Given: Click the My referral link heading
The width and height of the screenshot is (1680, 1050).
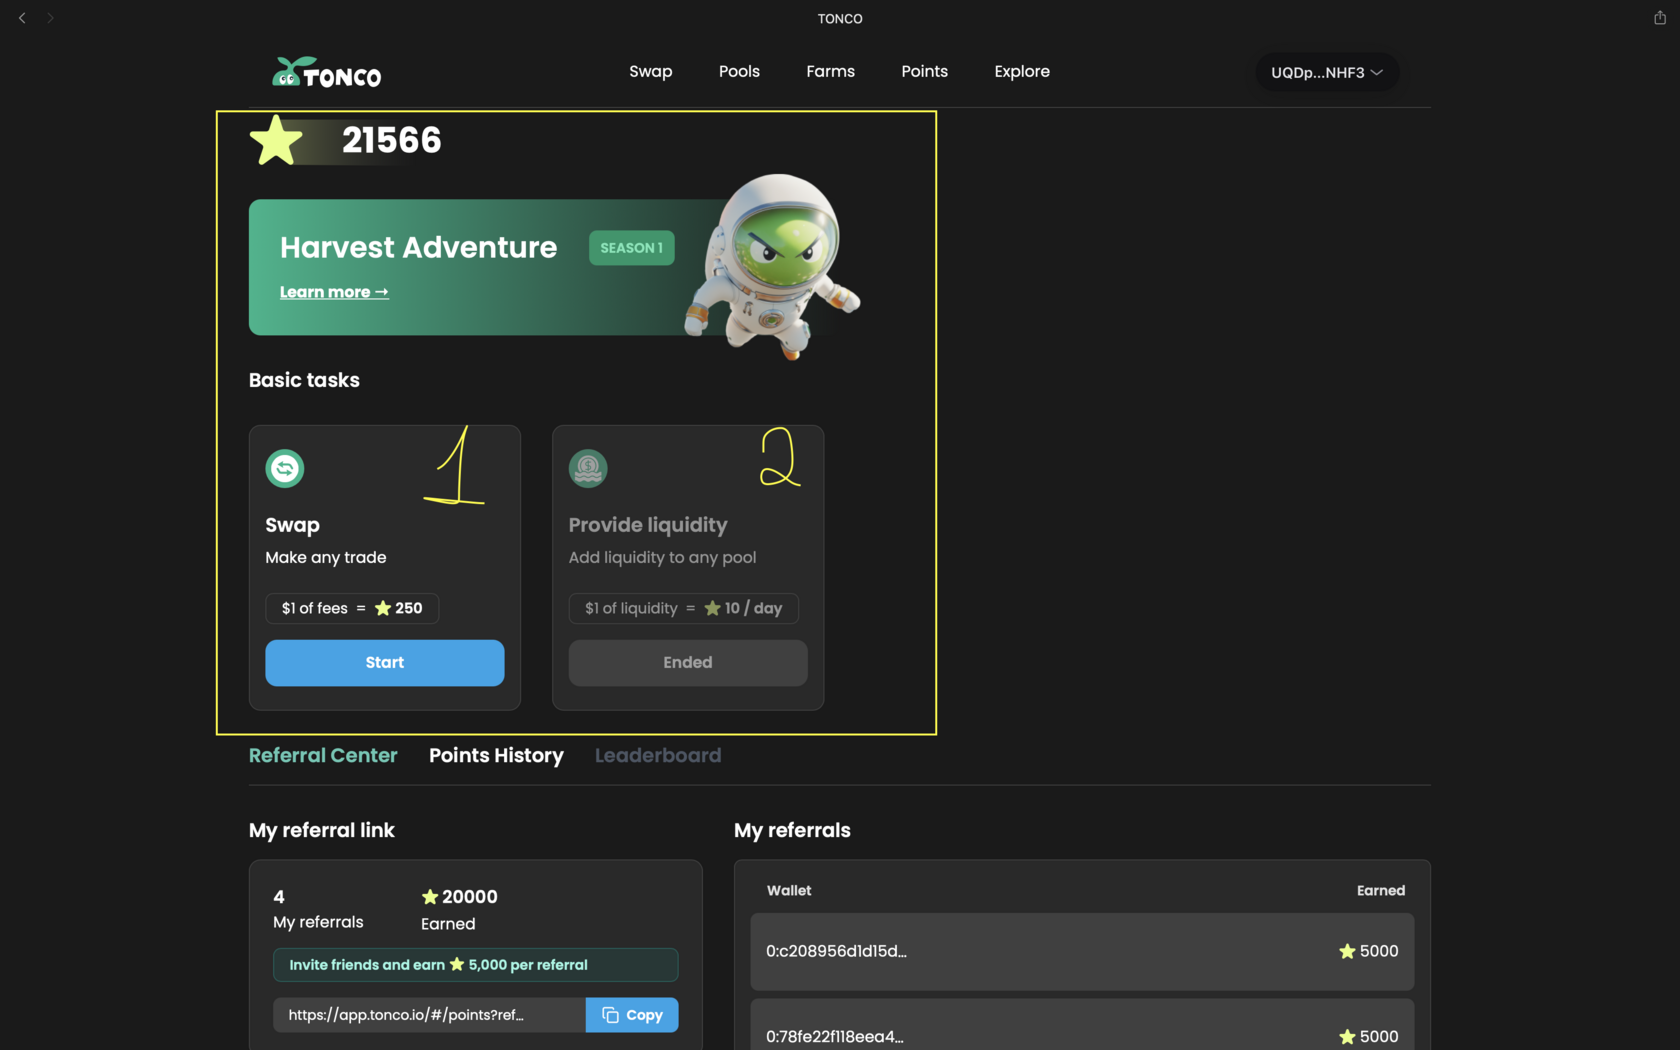Looking at the screenshot, I should point(322,830).
